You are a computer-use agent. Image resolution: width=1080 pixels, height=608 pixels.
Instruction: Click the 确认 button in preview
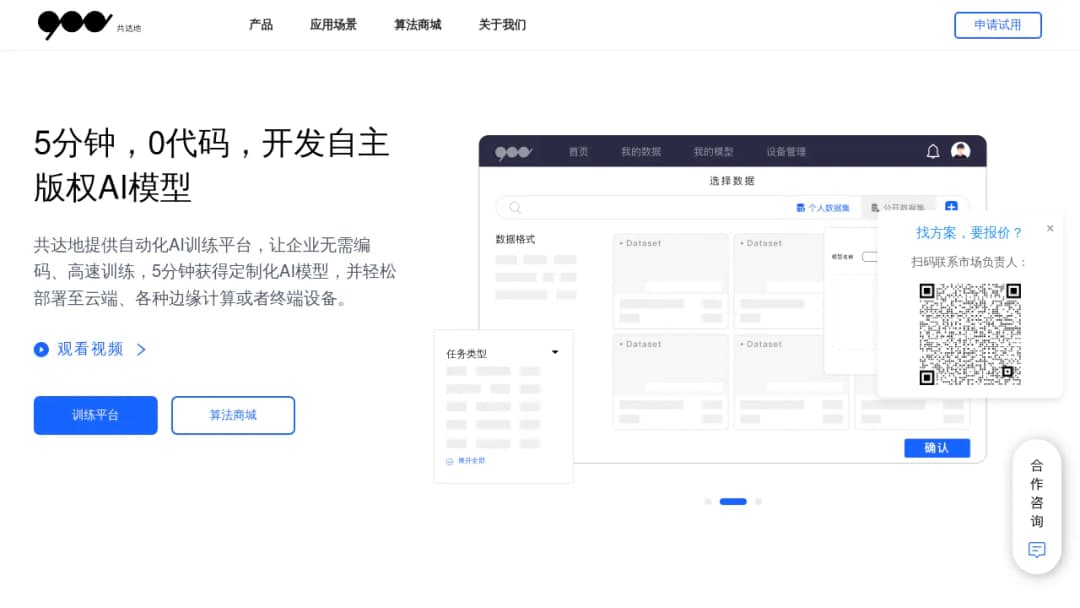click(937, 448)
